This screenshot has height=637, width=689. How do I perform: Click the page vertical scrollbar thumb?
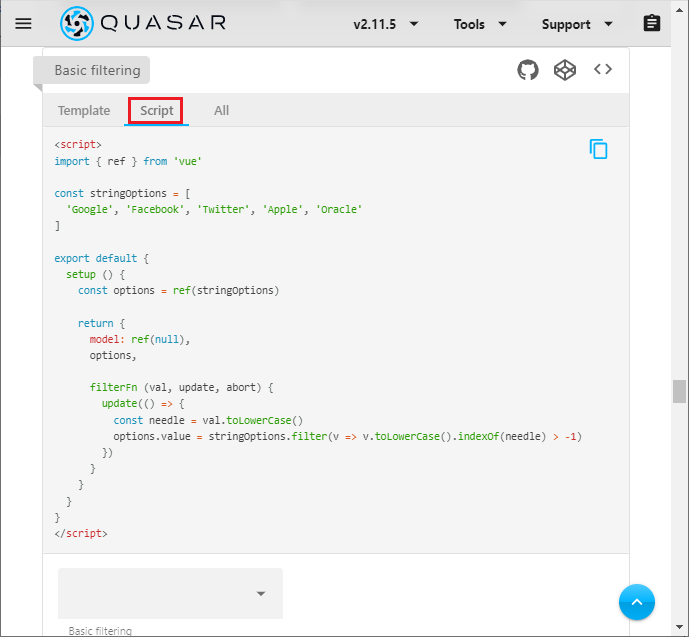[x=679, y=391]
